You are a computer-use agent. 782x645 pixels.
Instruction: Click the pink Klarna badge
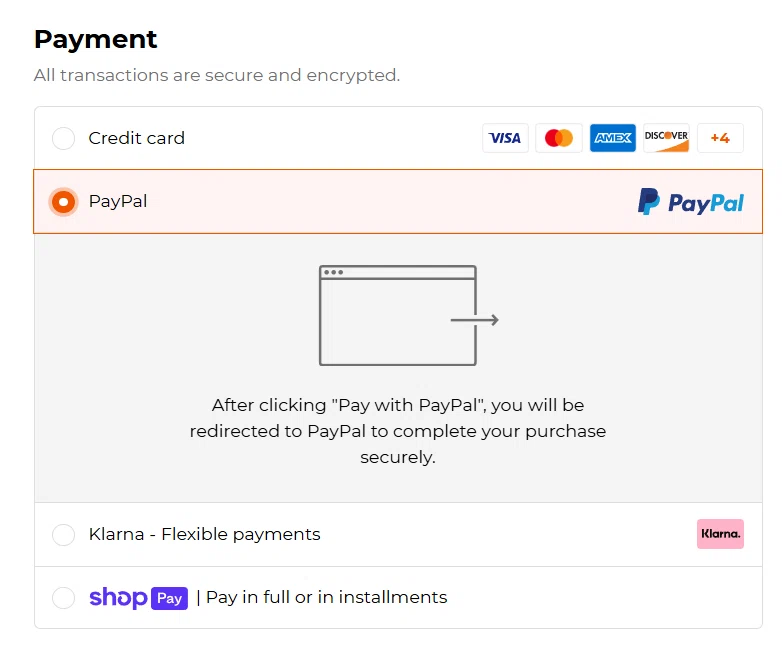[720, 534]
